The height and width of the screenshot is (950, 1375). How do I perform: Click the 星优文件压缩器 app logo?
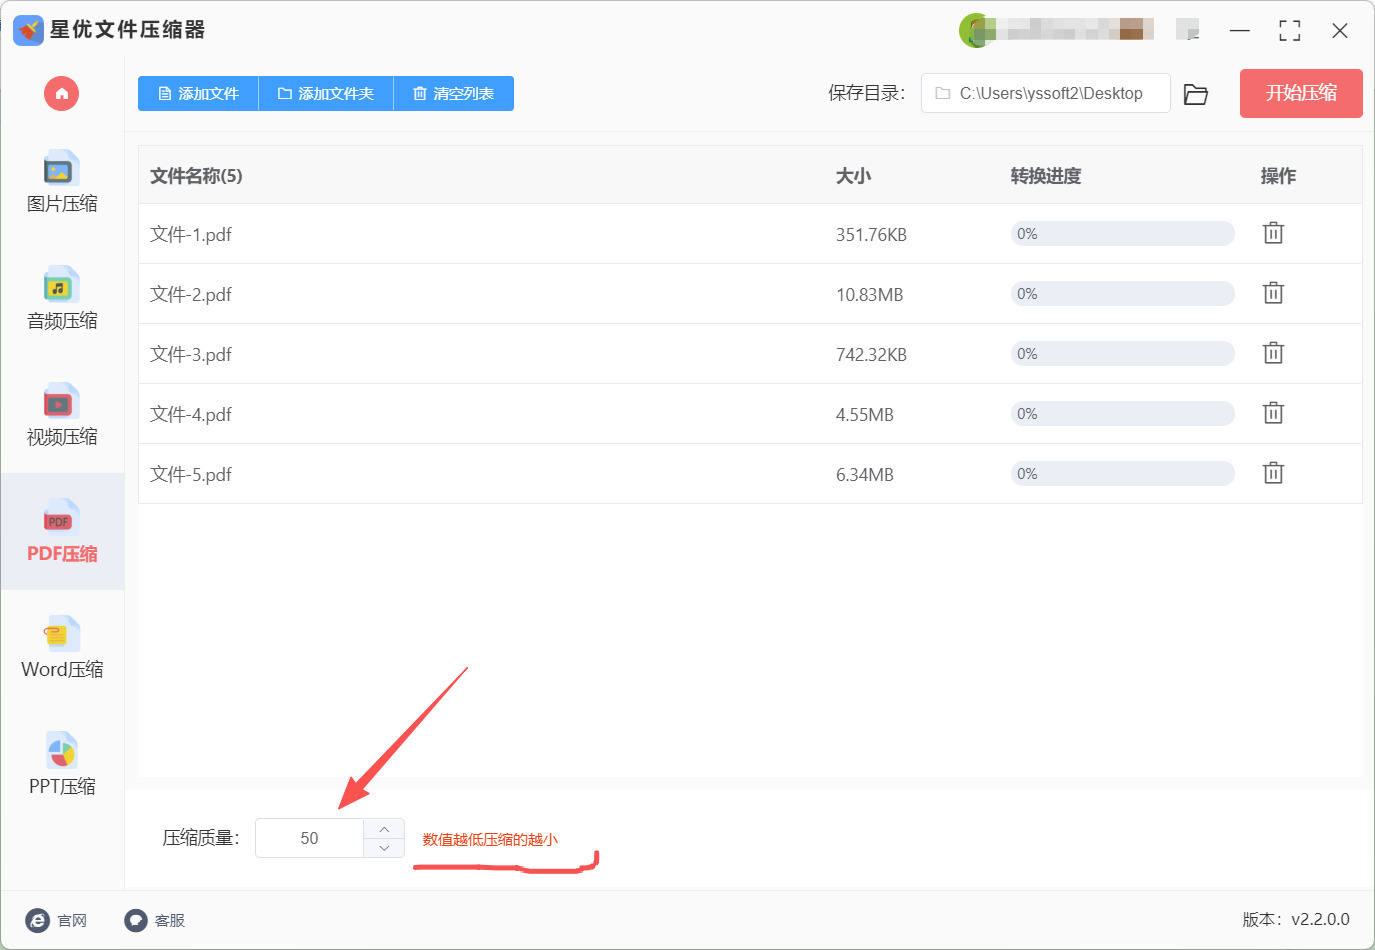click(28, 30)
